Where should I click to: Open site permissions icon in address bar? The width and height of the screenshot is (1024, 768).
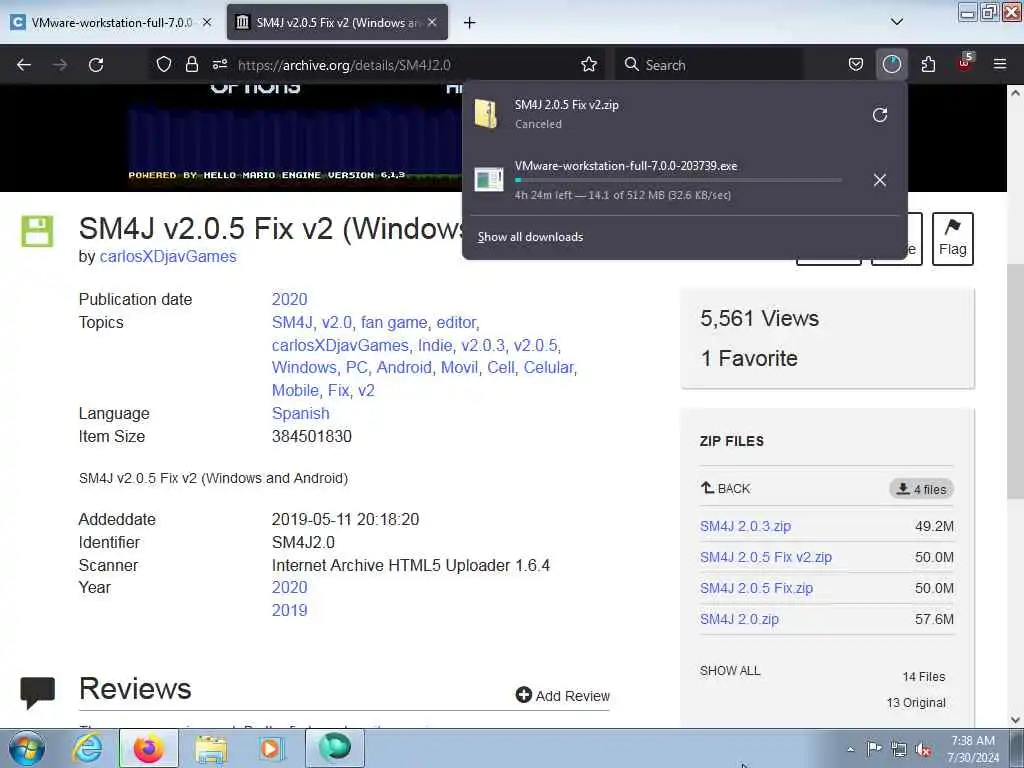coord(220,64)
